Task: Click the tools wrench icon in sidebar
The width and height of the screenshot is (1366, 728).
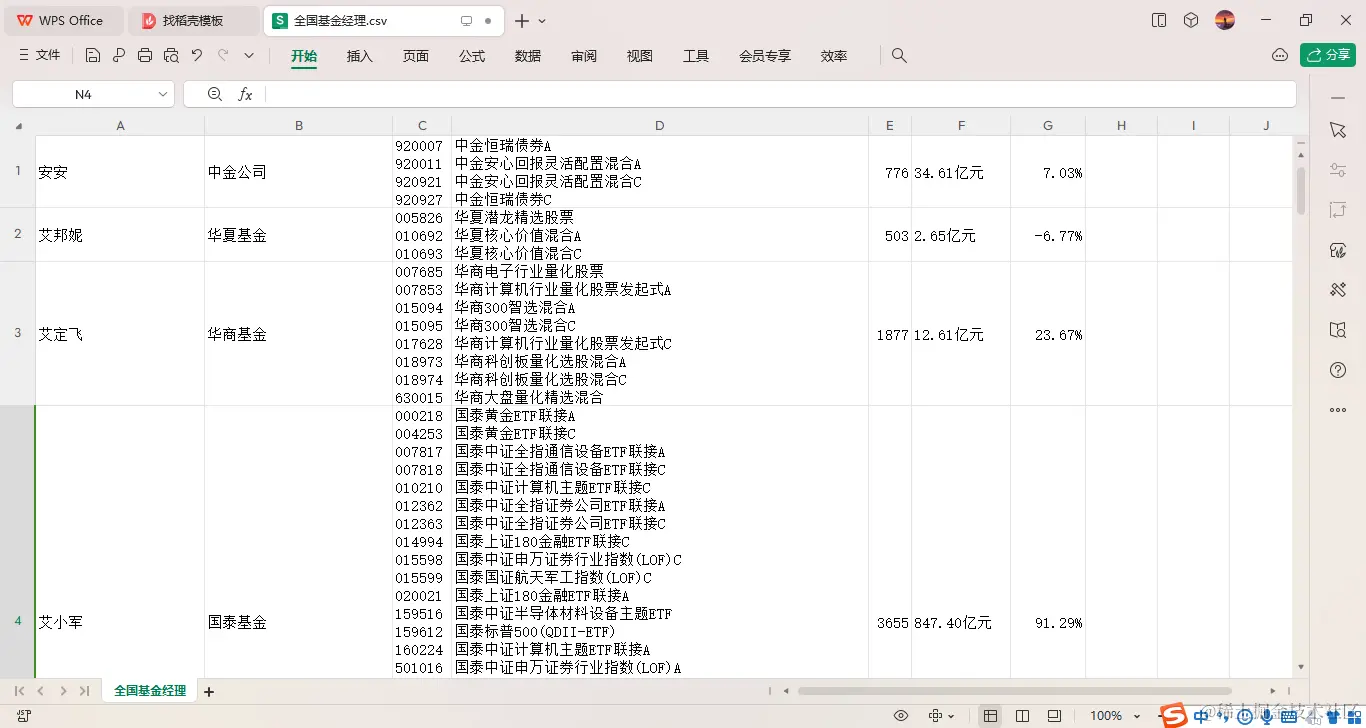Action: (x=1338, y=290)
